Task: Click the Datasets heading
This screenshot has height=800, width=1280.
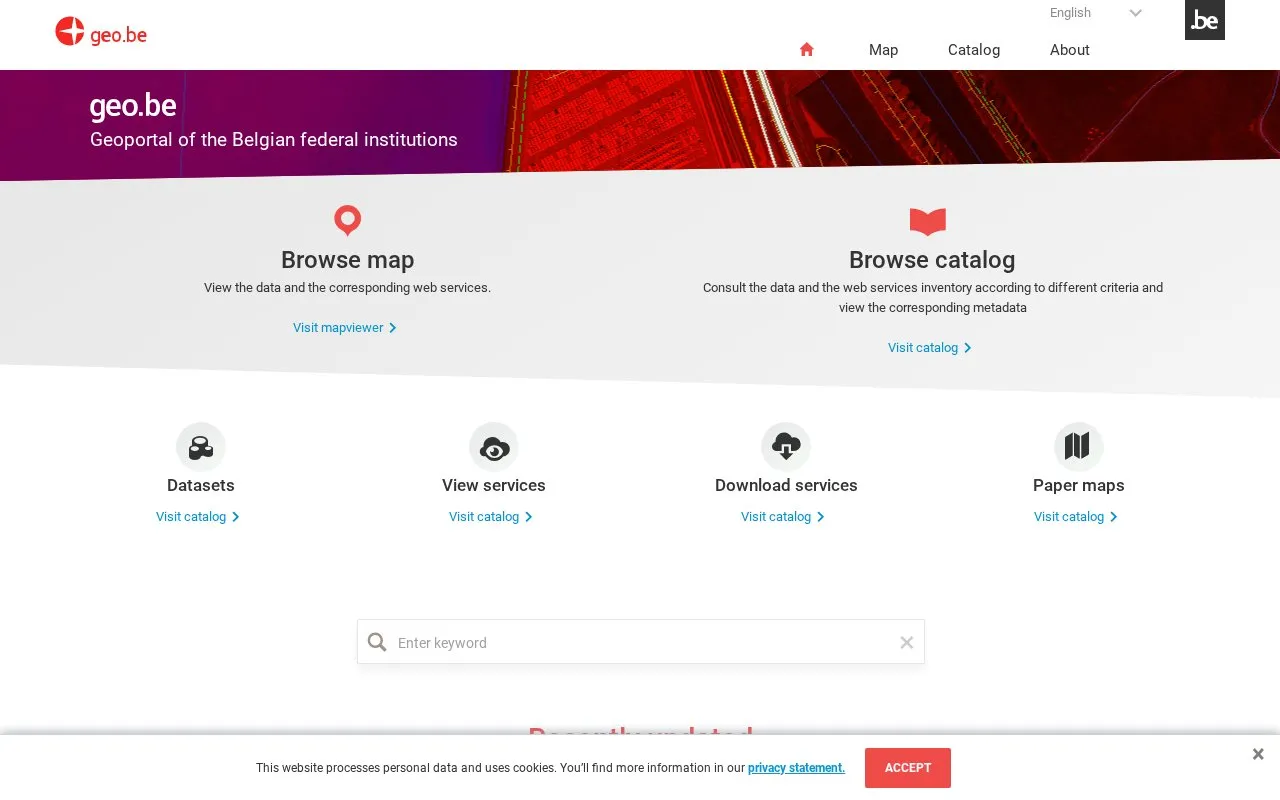Action: point(201,485)
